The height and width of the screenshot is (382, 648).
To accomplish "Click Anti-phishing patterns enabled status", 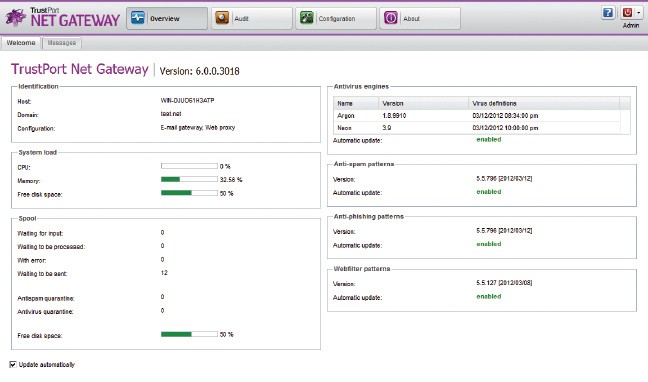I will (488, 244).
